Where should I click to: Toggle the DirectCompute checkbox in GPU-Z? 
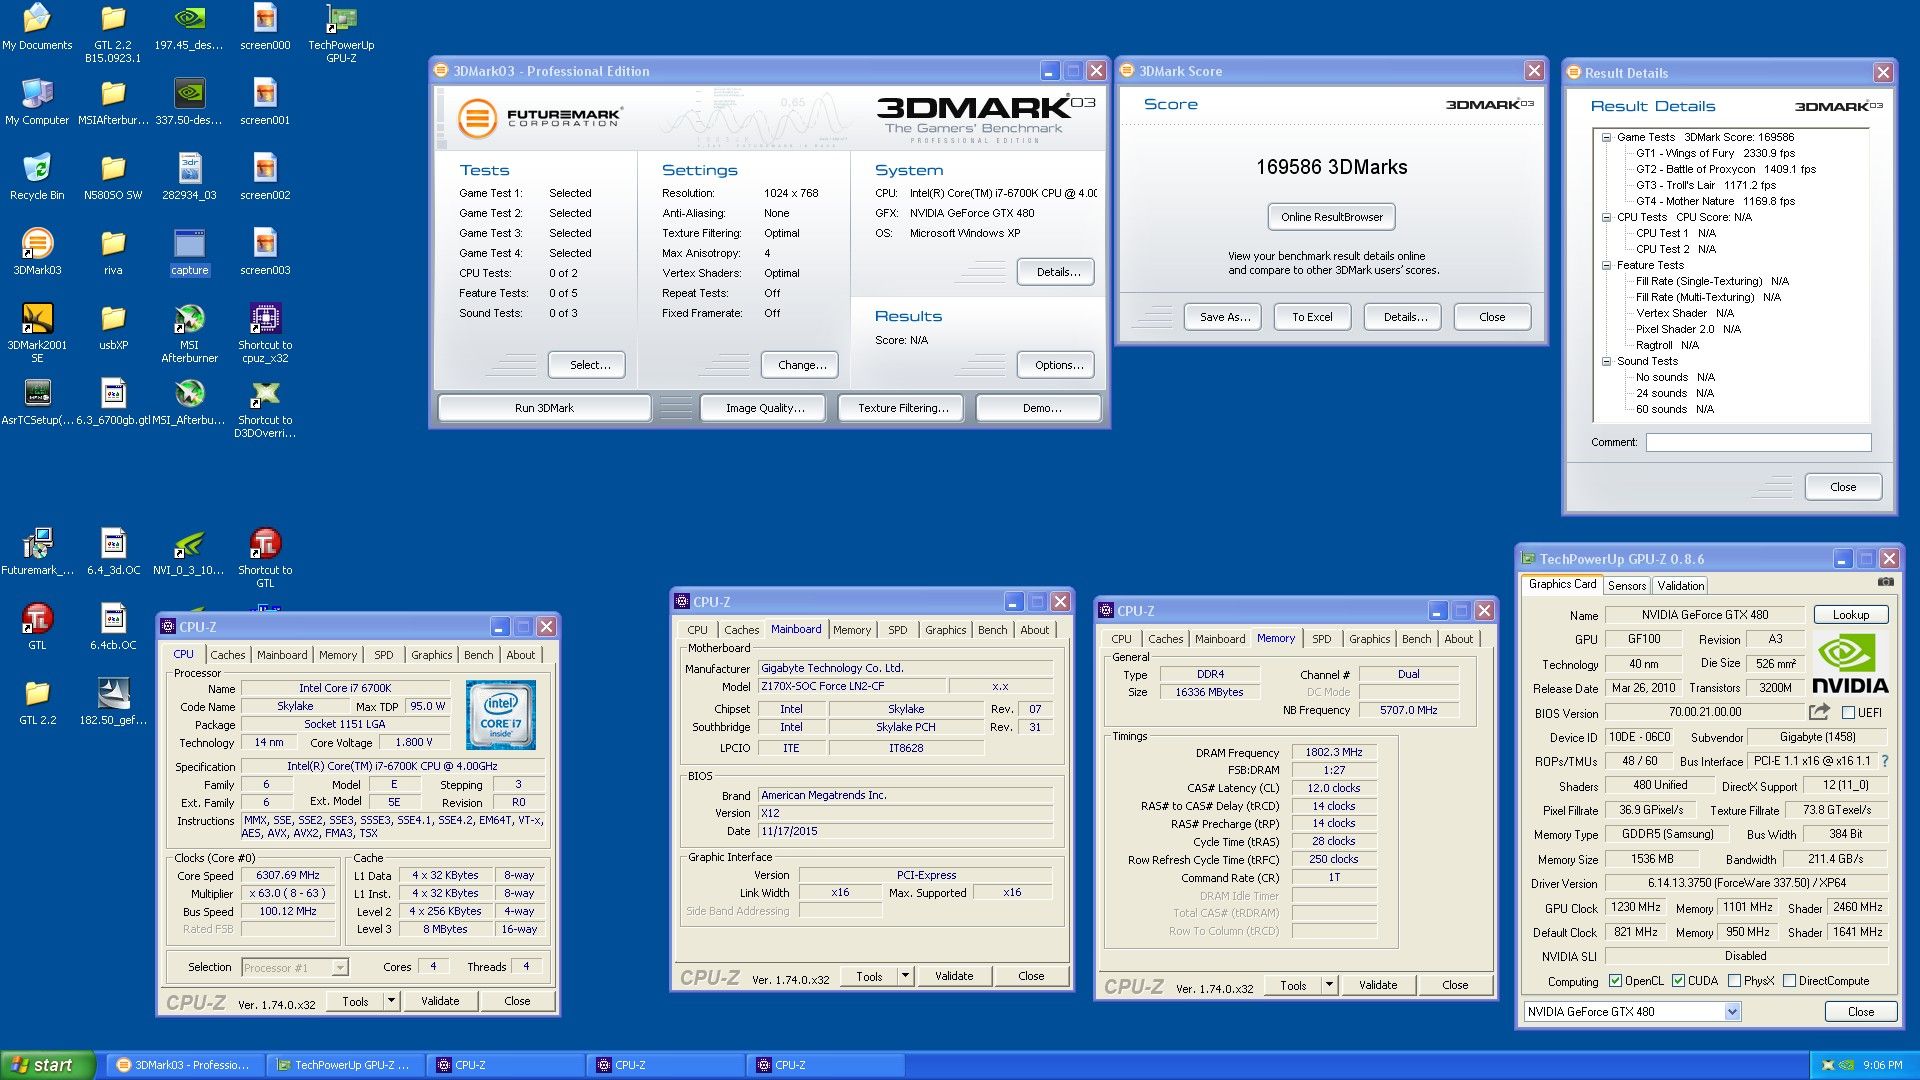(1789, 981)
